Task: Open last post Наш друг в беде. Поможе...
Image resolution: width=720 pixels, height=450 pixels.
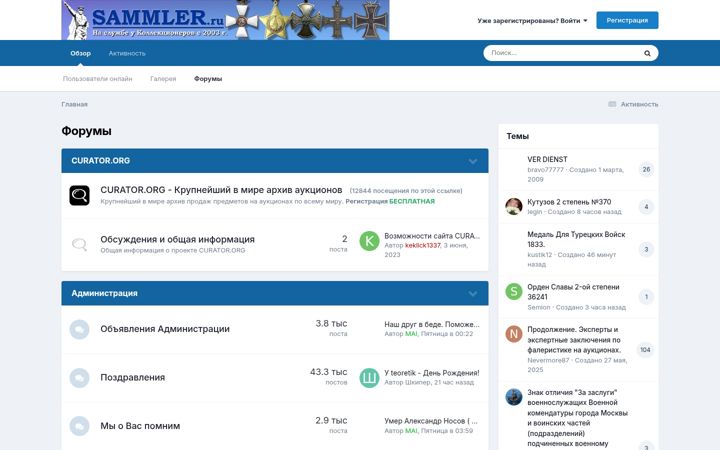Action: 432,324
